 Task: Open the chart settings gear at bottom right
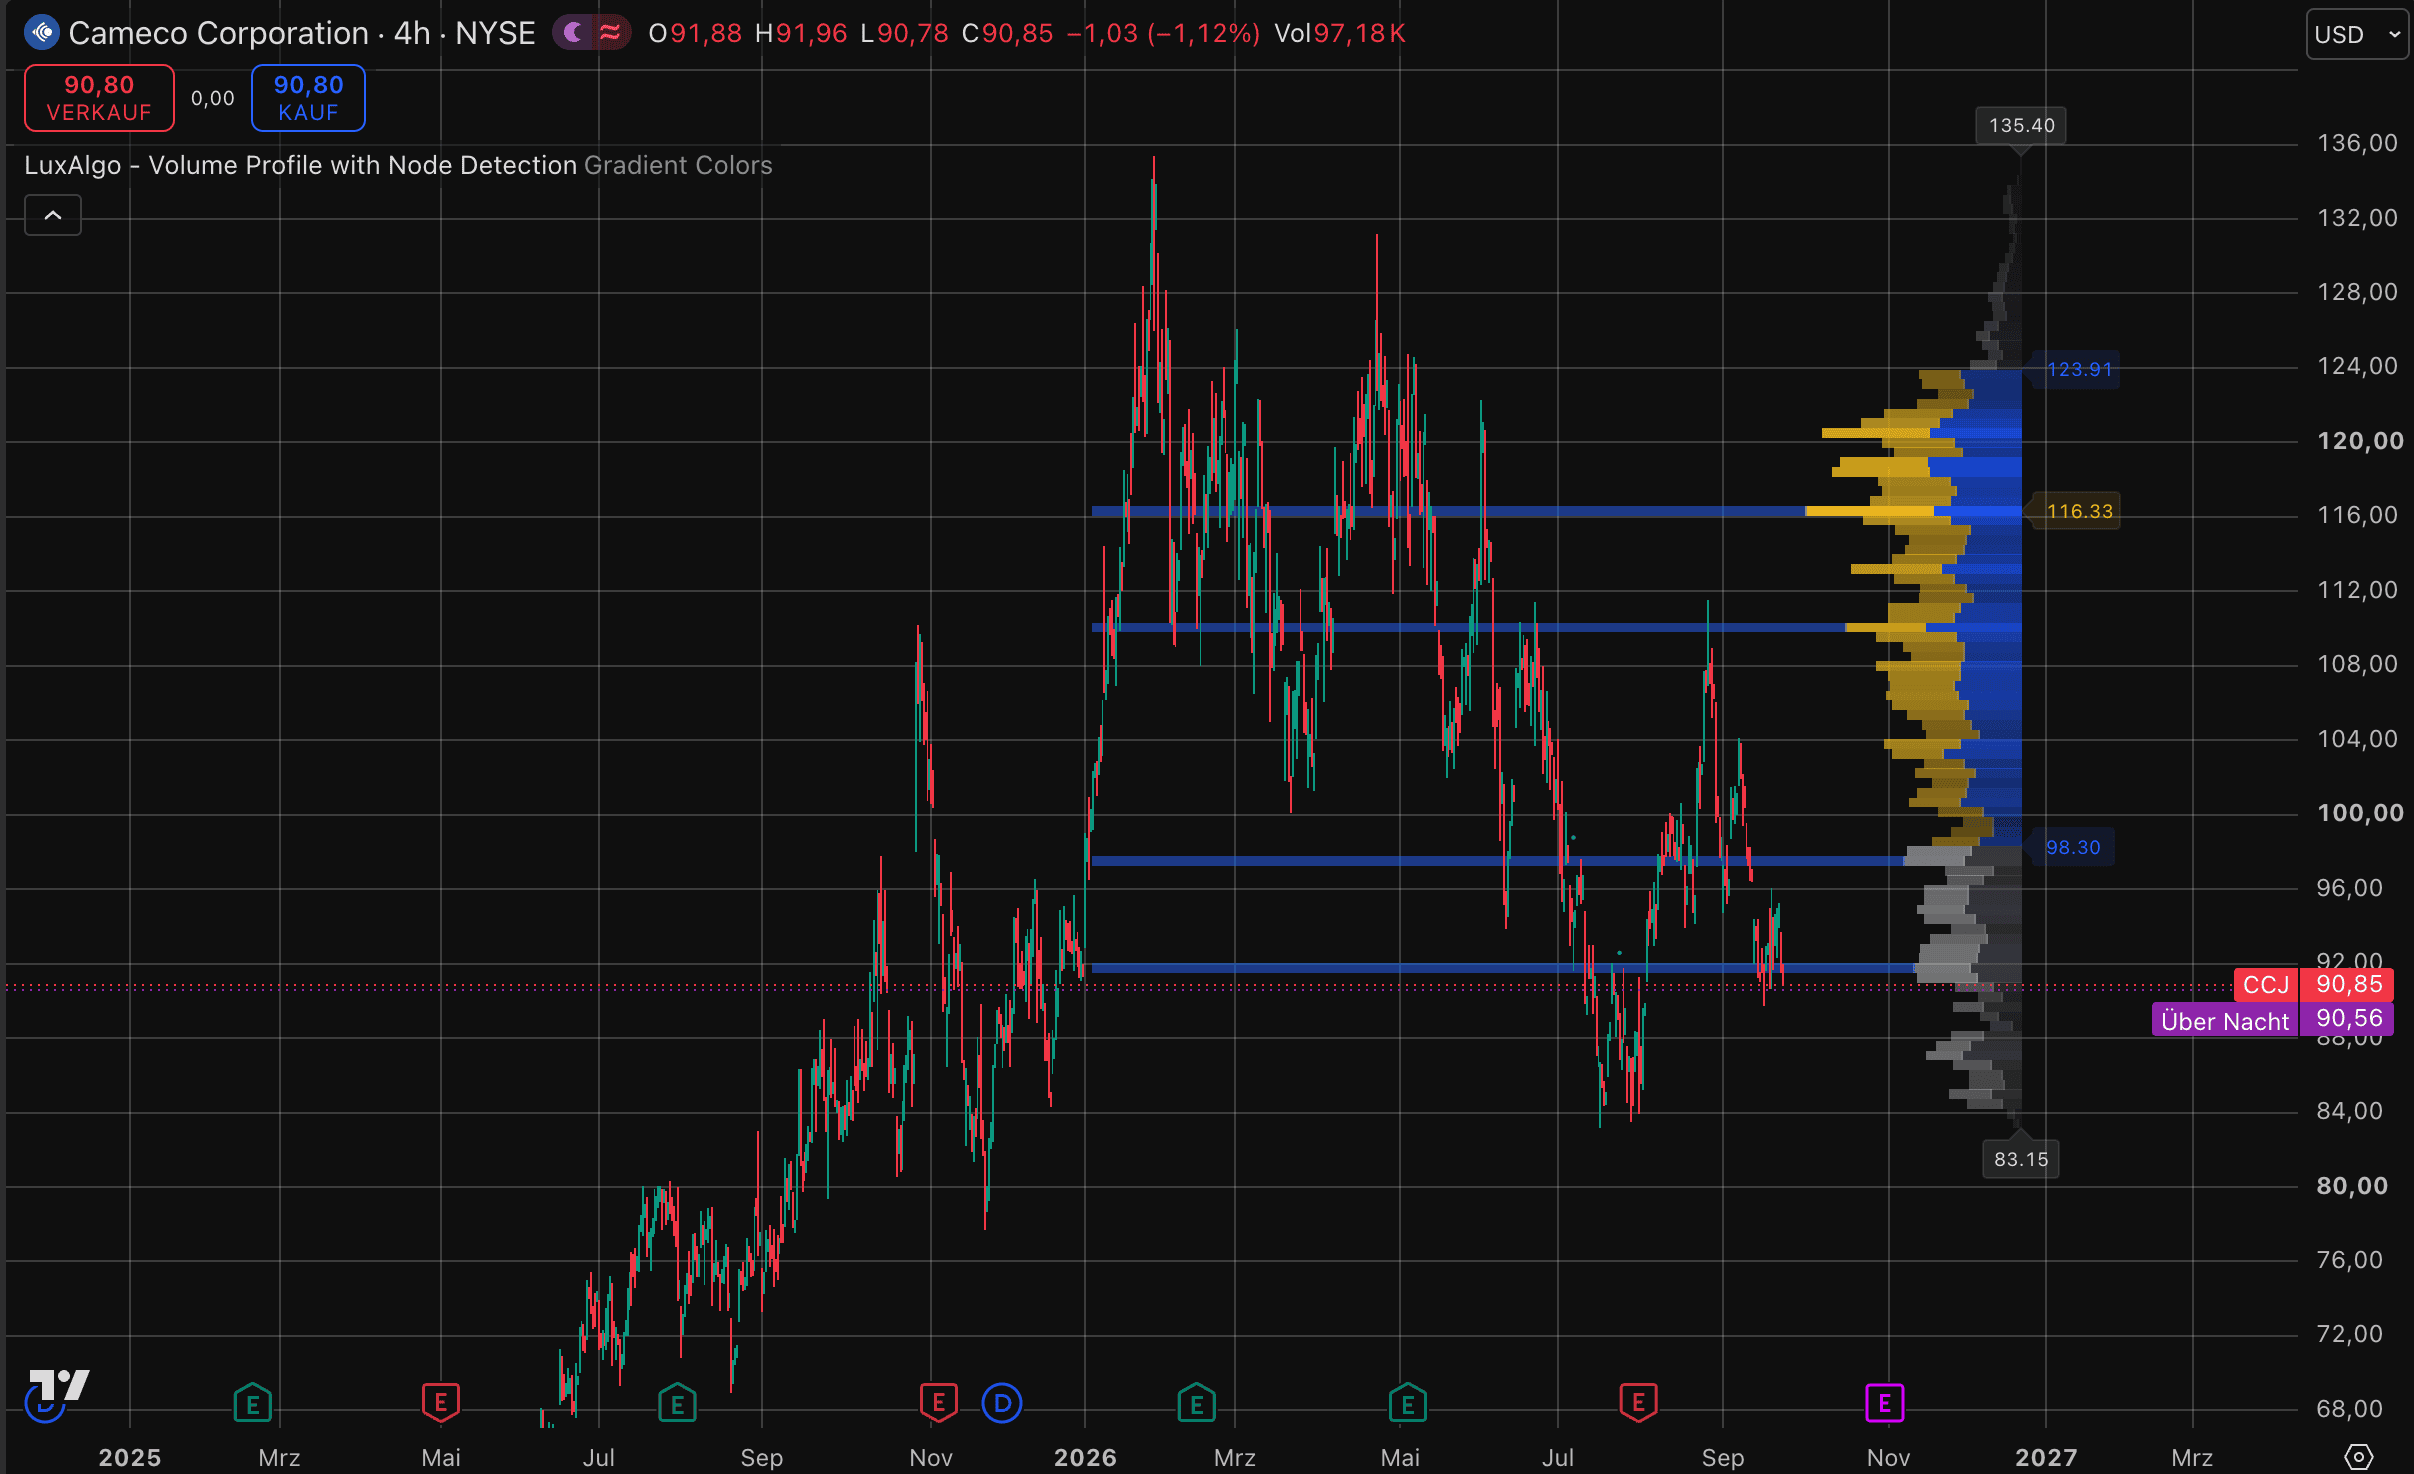pyautogui.click(x=2359, y=1456)
